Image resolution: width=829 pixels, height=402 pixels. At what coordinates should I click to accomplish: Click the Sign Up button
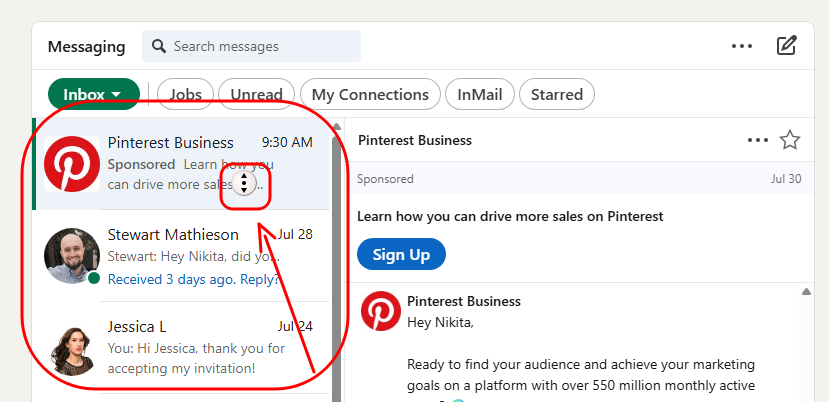[x=401, y=254]
